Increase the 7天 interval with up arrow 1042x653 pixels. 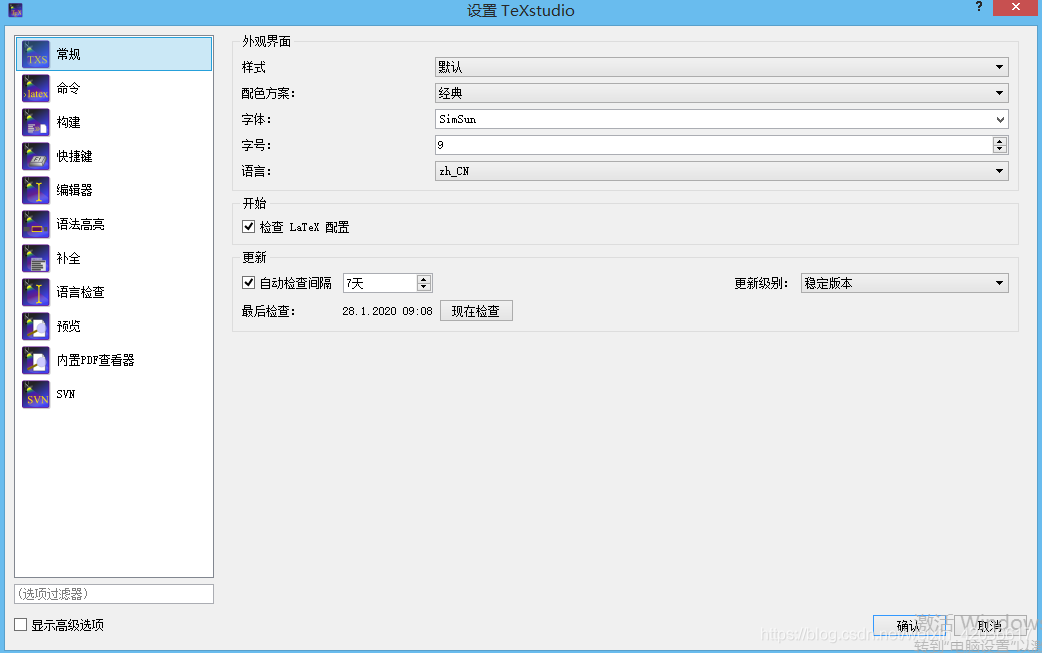[x=423, y=279]
